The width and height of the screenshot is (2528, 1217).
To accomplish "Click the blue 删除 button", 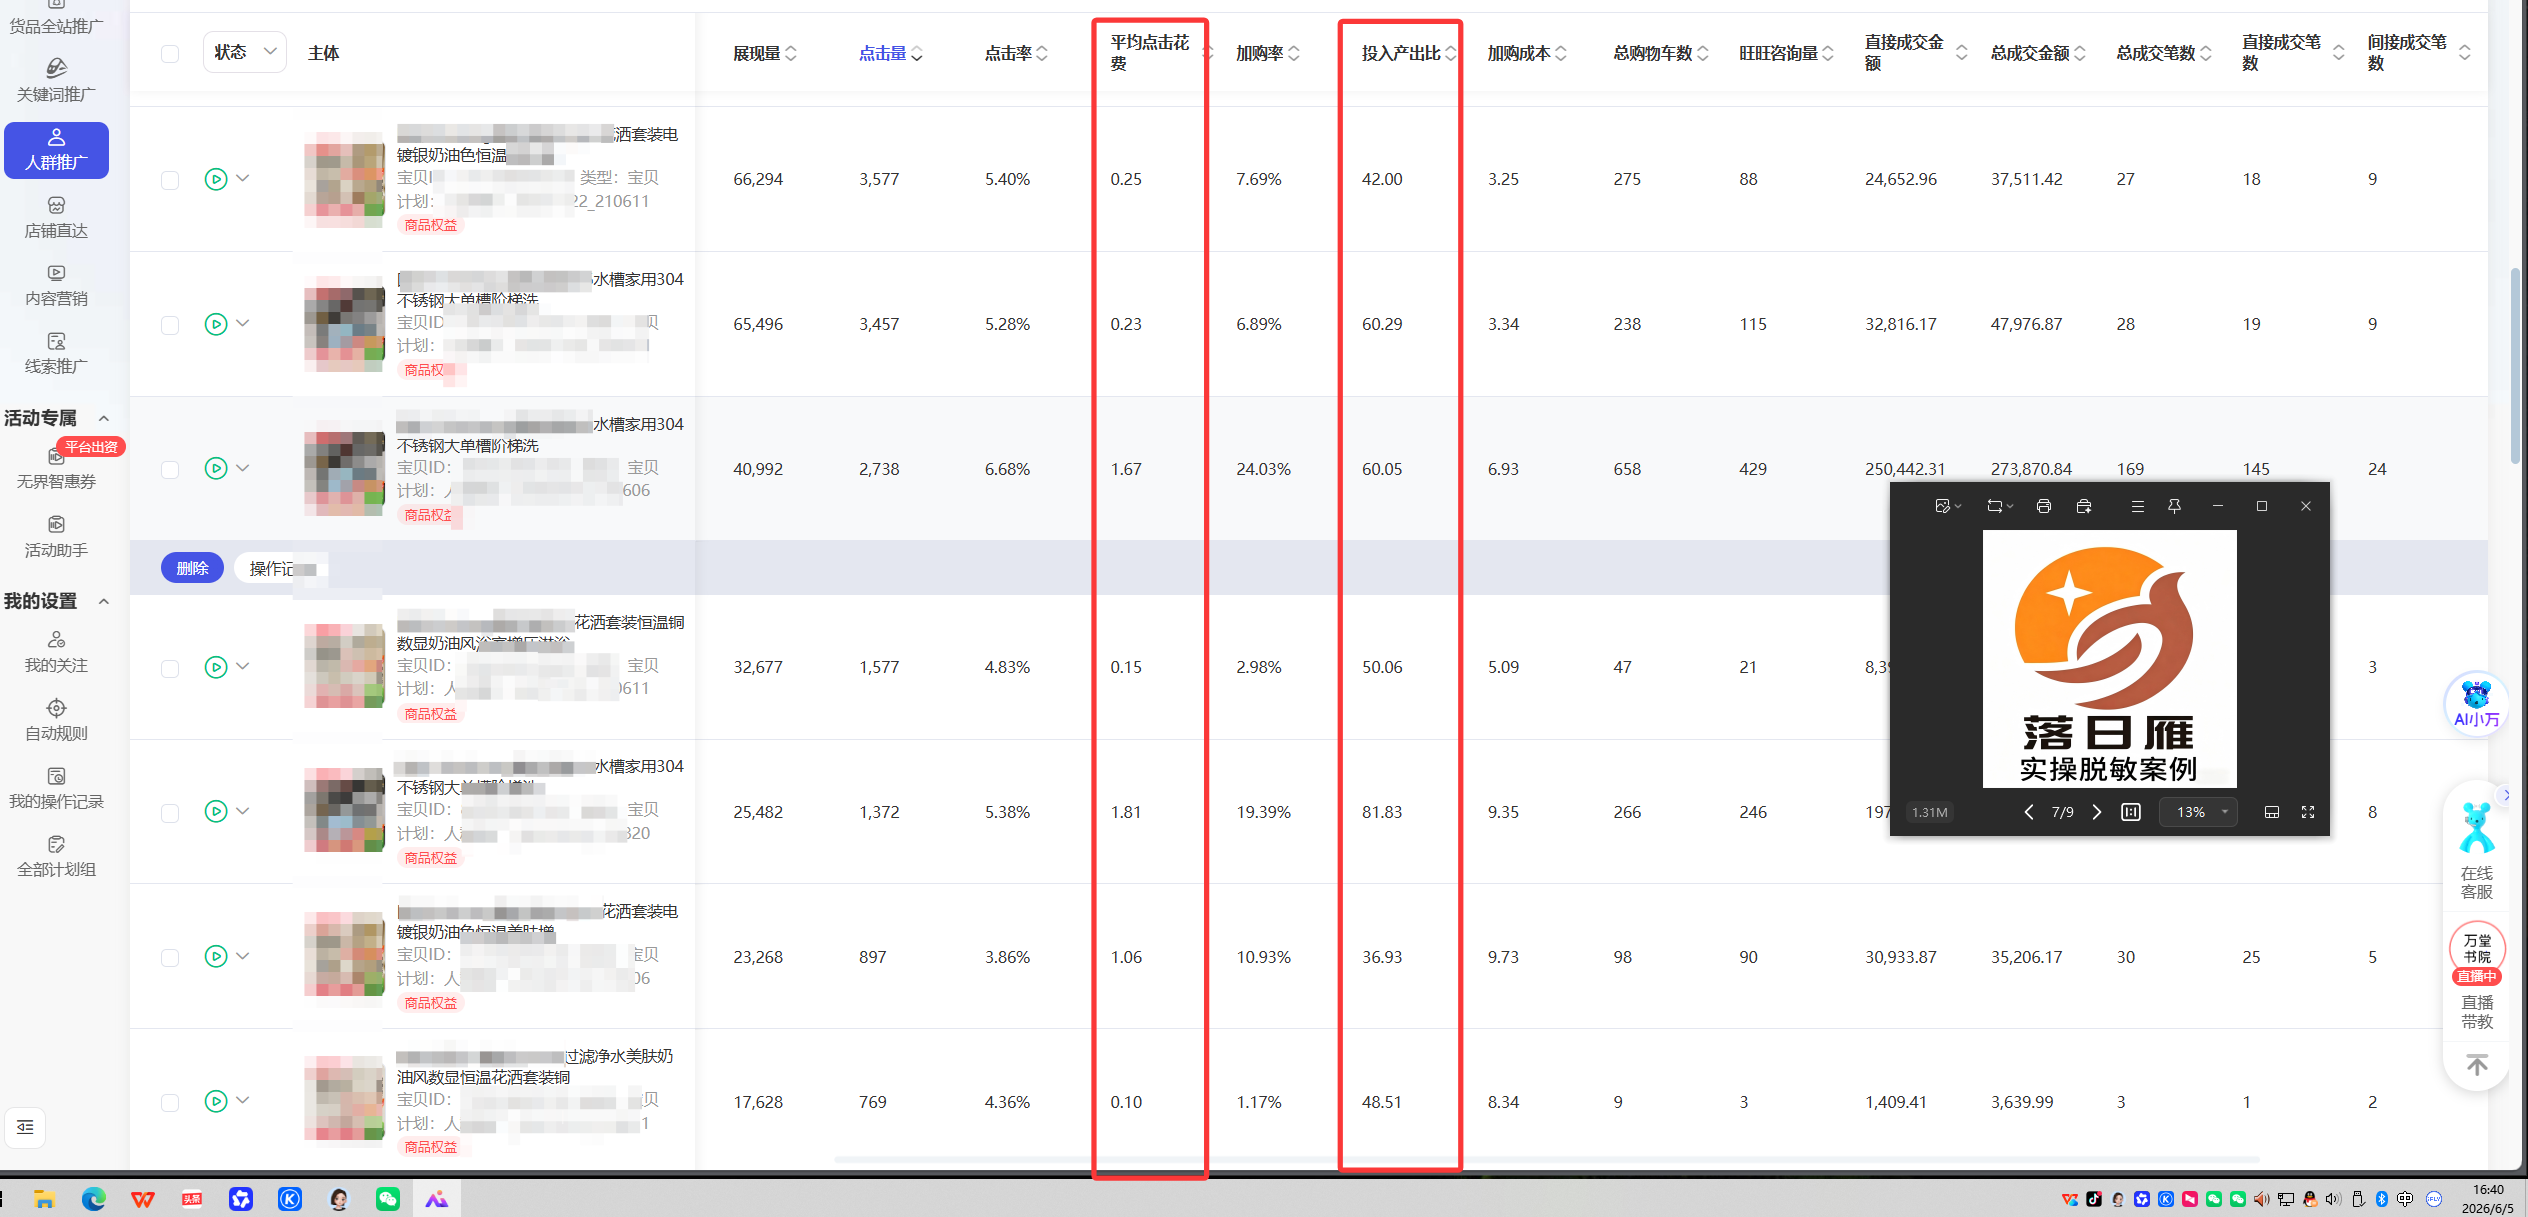I will [x=192, y=568].
